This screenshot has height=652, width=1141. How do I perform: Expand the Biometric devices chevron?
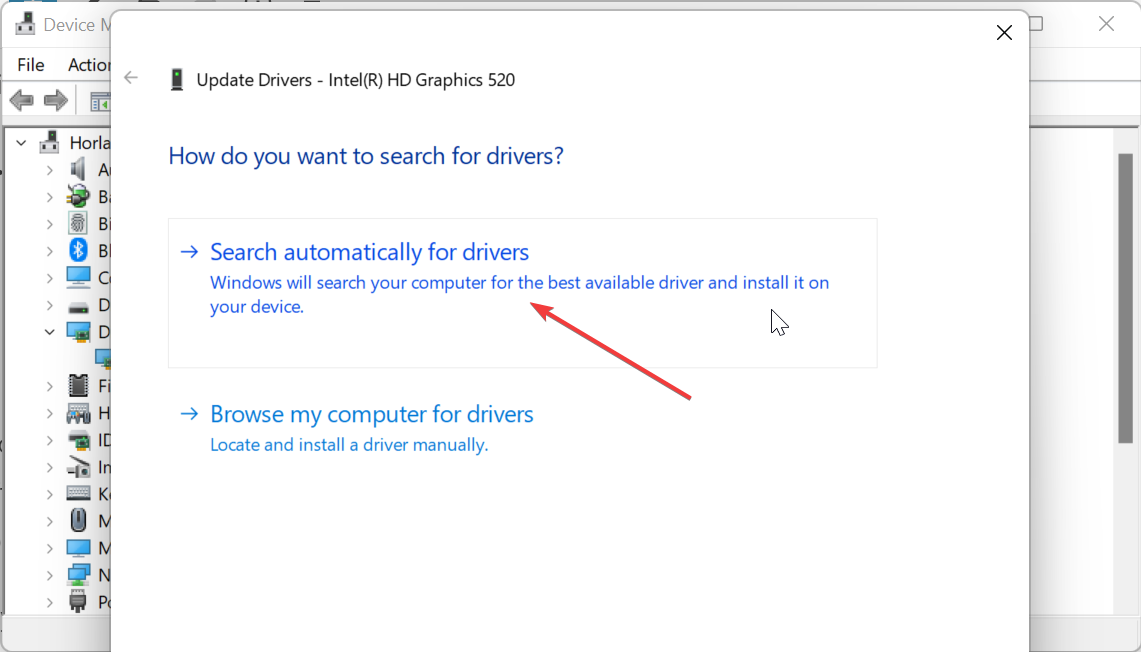pos(49,224)
